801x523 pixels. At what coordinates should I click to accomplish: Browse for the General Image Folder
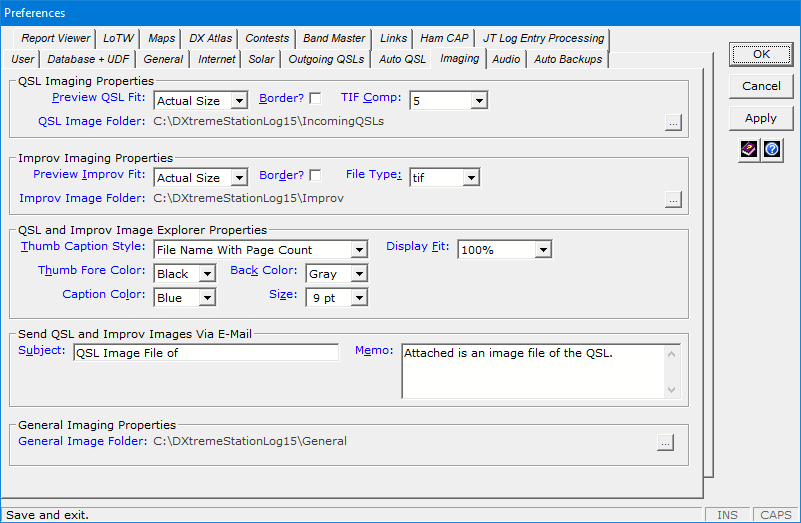(665, 442)
